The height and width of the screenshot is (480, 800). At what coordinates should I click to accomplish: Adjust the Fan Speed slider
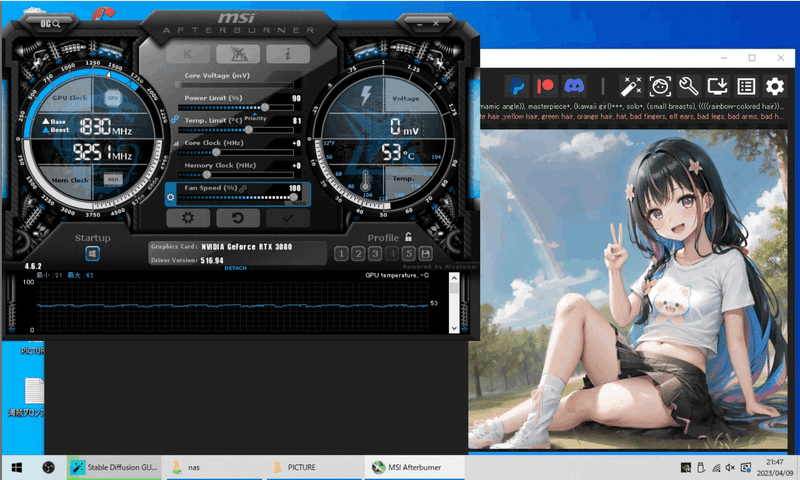tap(236, 197)
